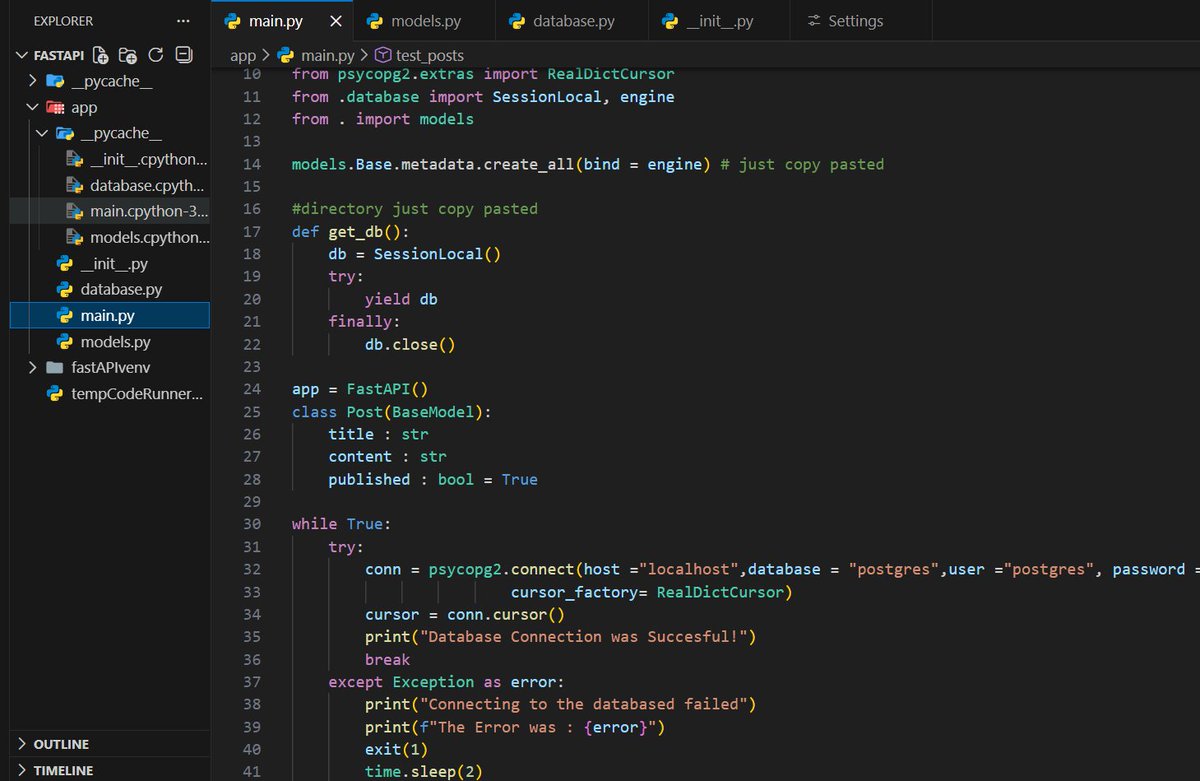The image size is (1200, 781).
Task: Click the settings icon on Settings tab
Action: click(814, 21)
